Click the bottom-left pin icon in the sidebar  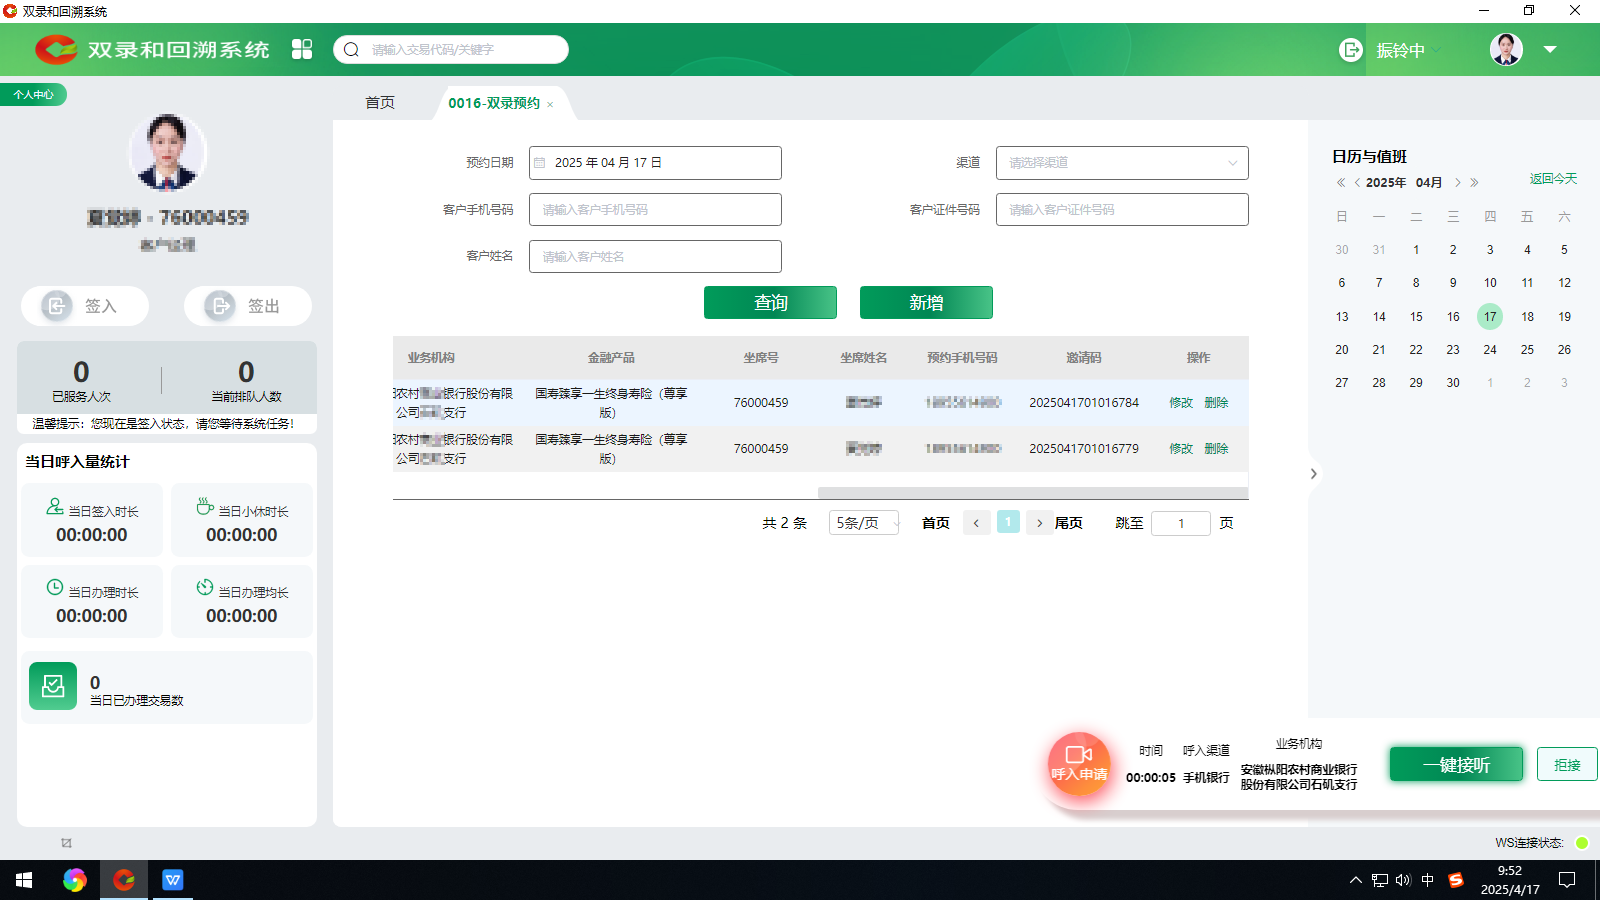click(66, 843)
